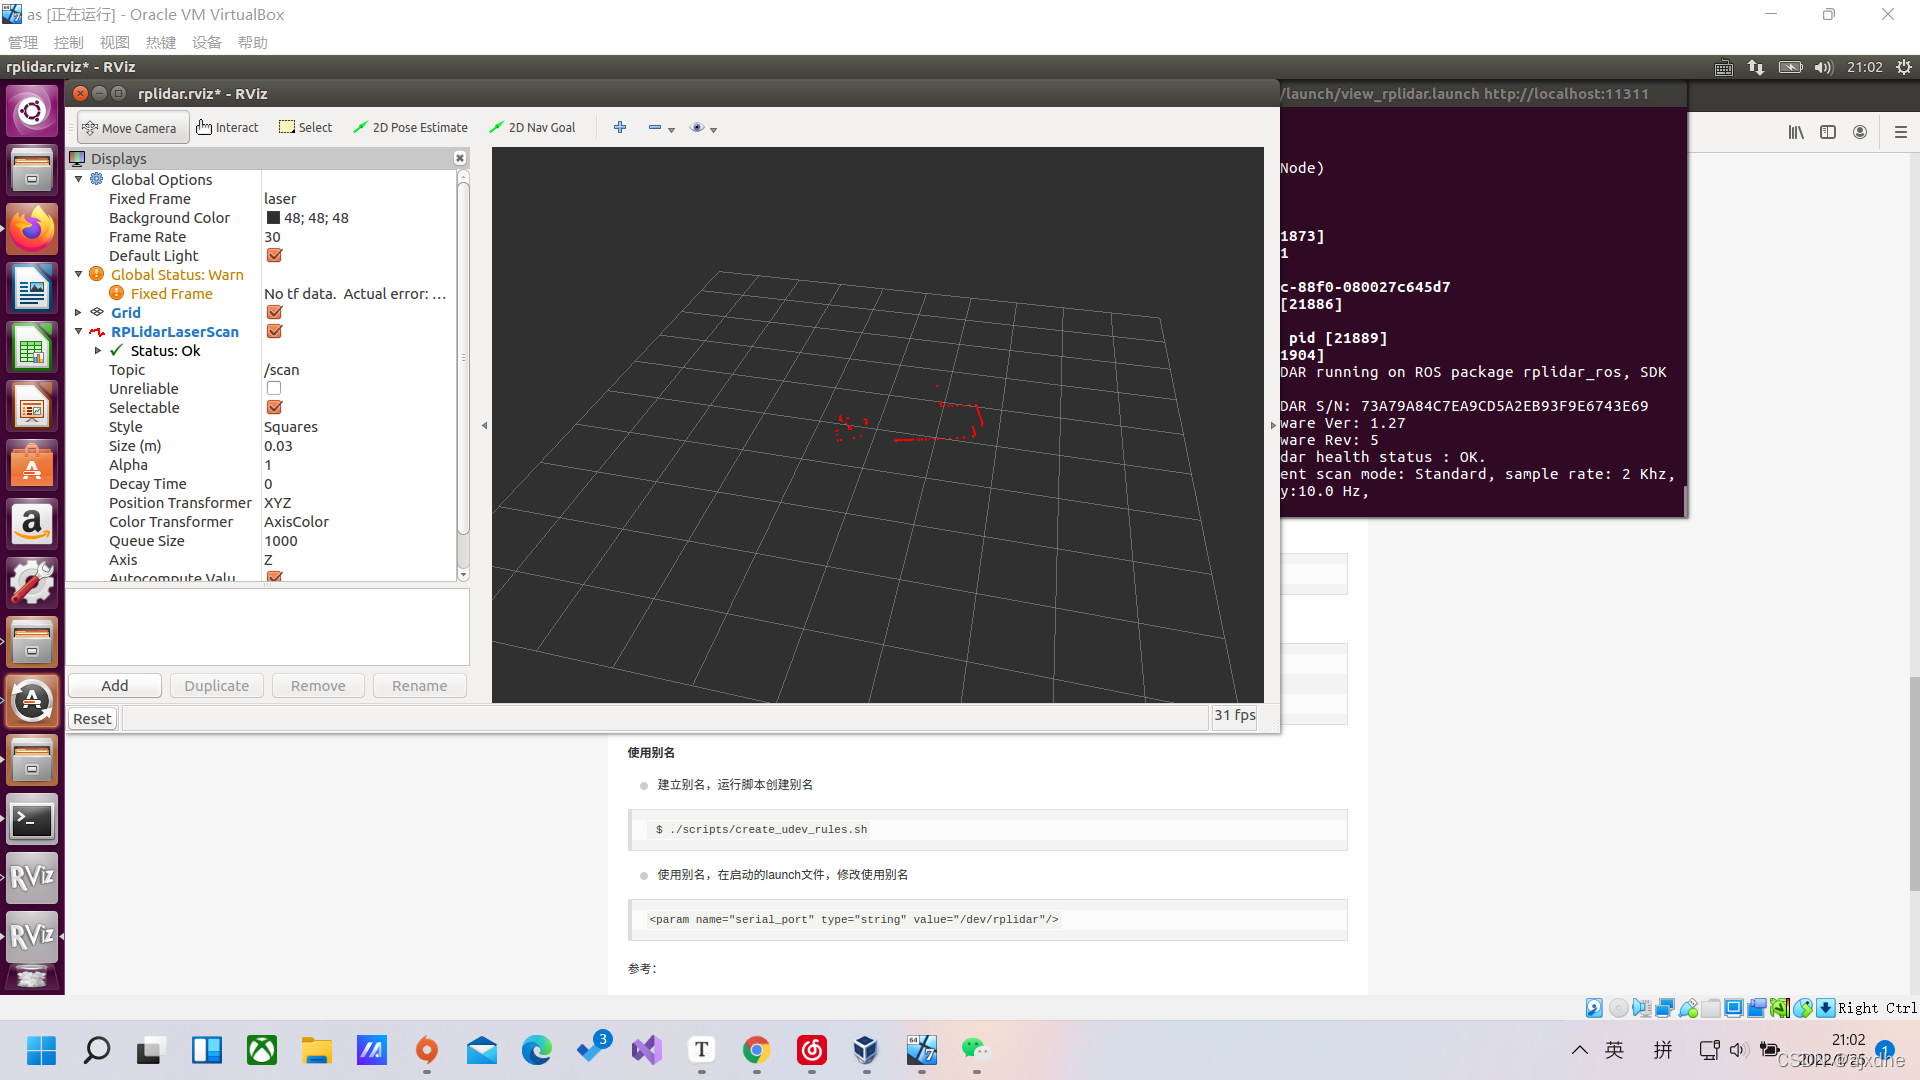Activate the Interact tool
This screenshot has height=1080, width=1920.
(x=228, y=128)
